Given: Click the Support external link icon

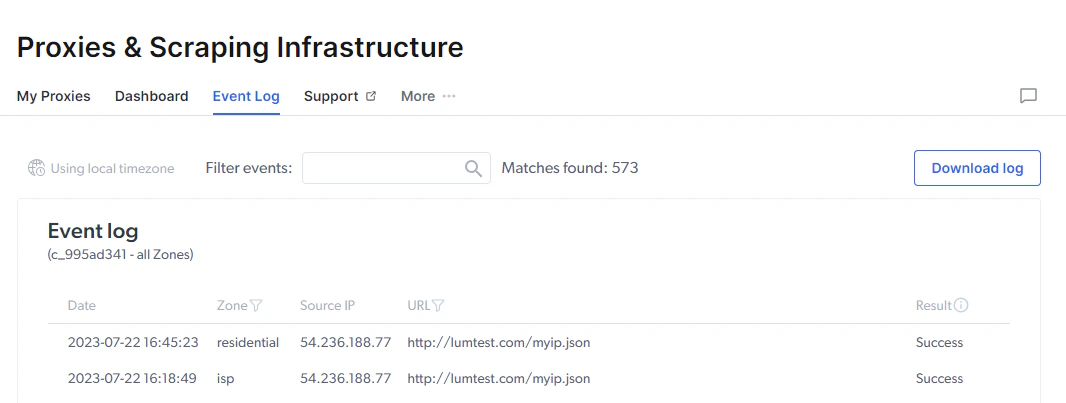Looking at the screenshot, I should click(371, 96).
